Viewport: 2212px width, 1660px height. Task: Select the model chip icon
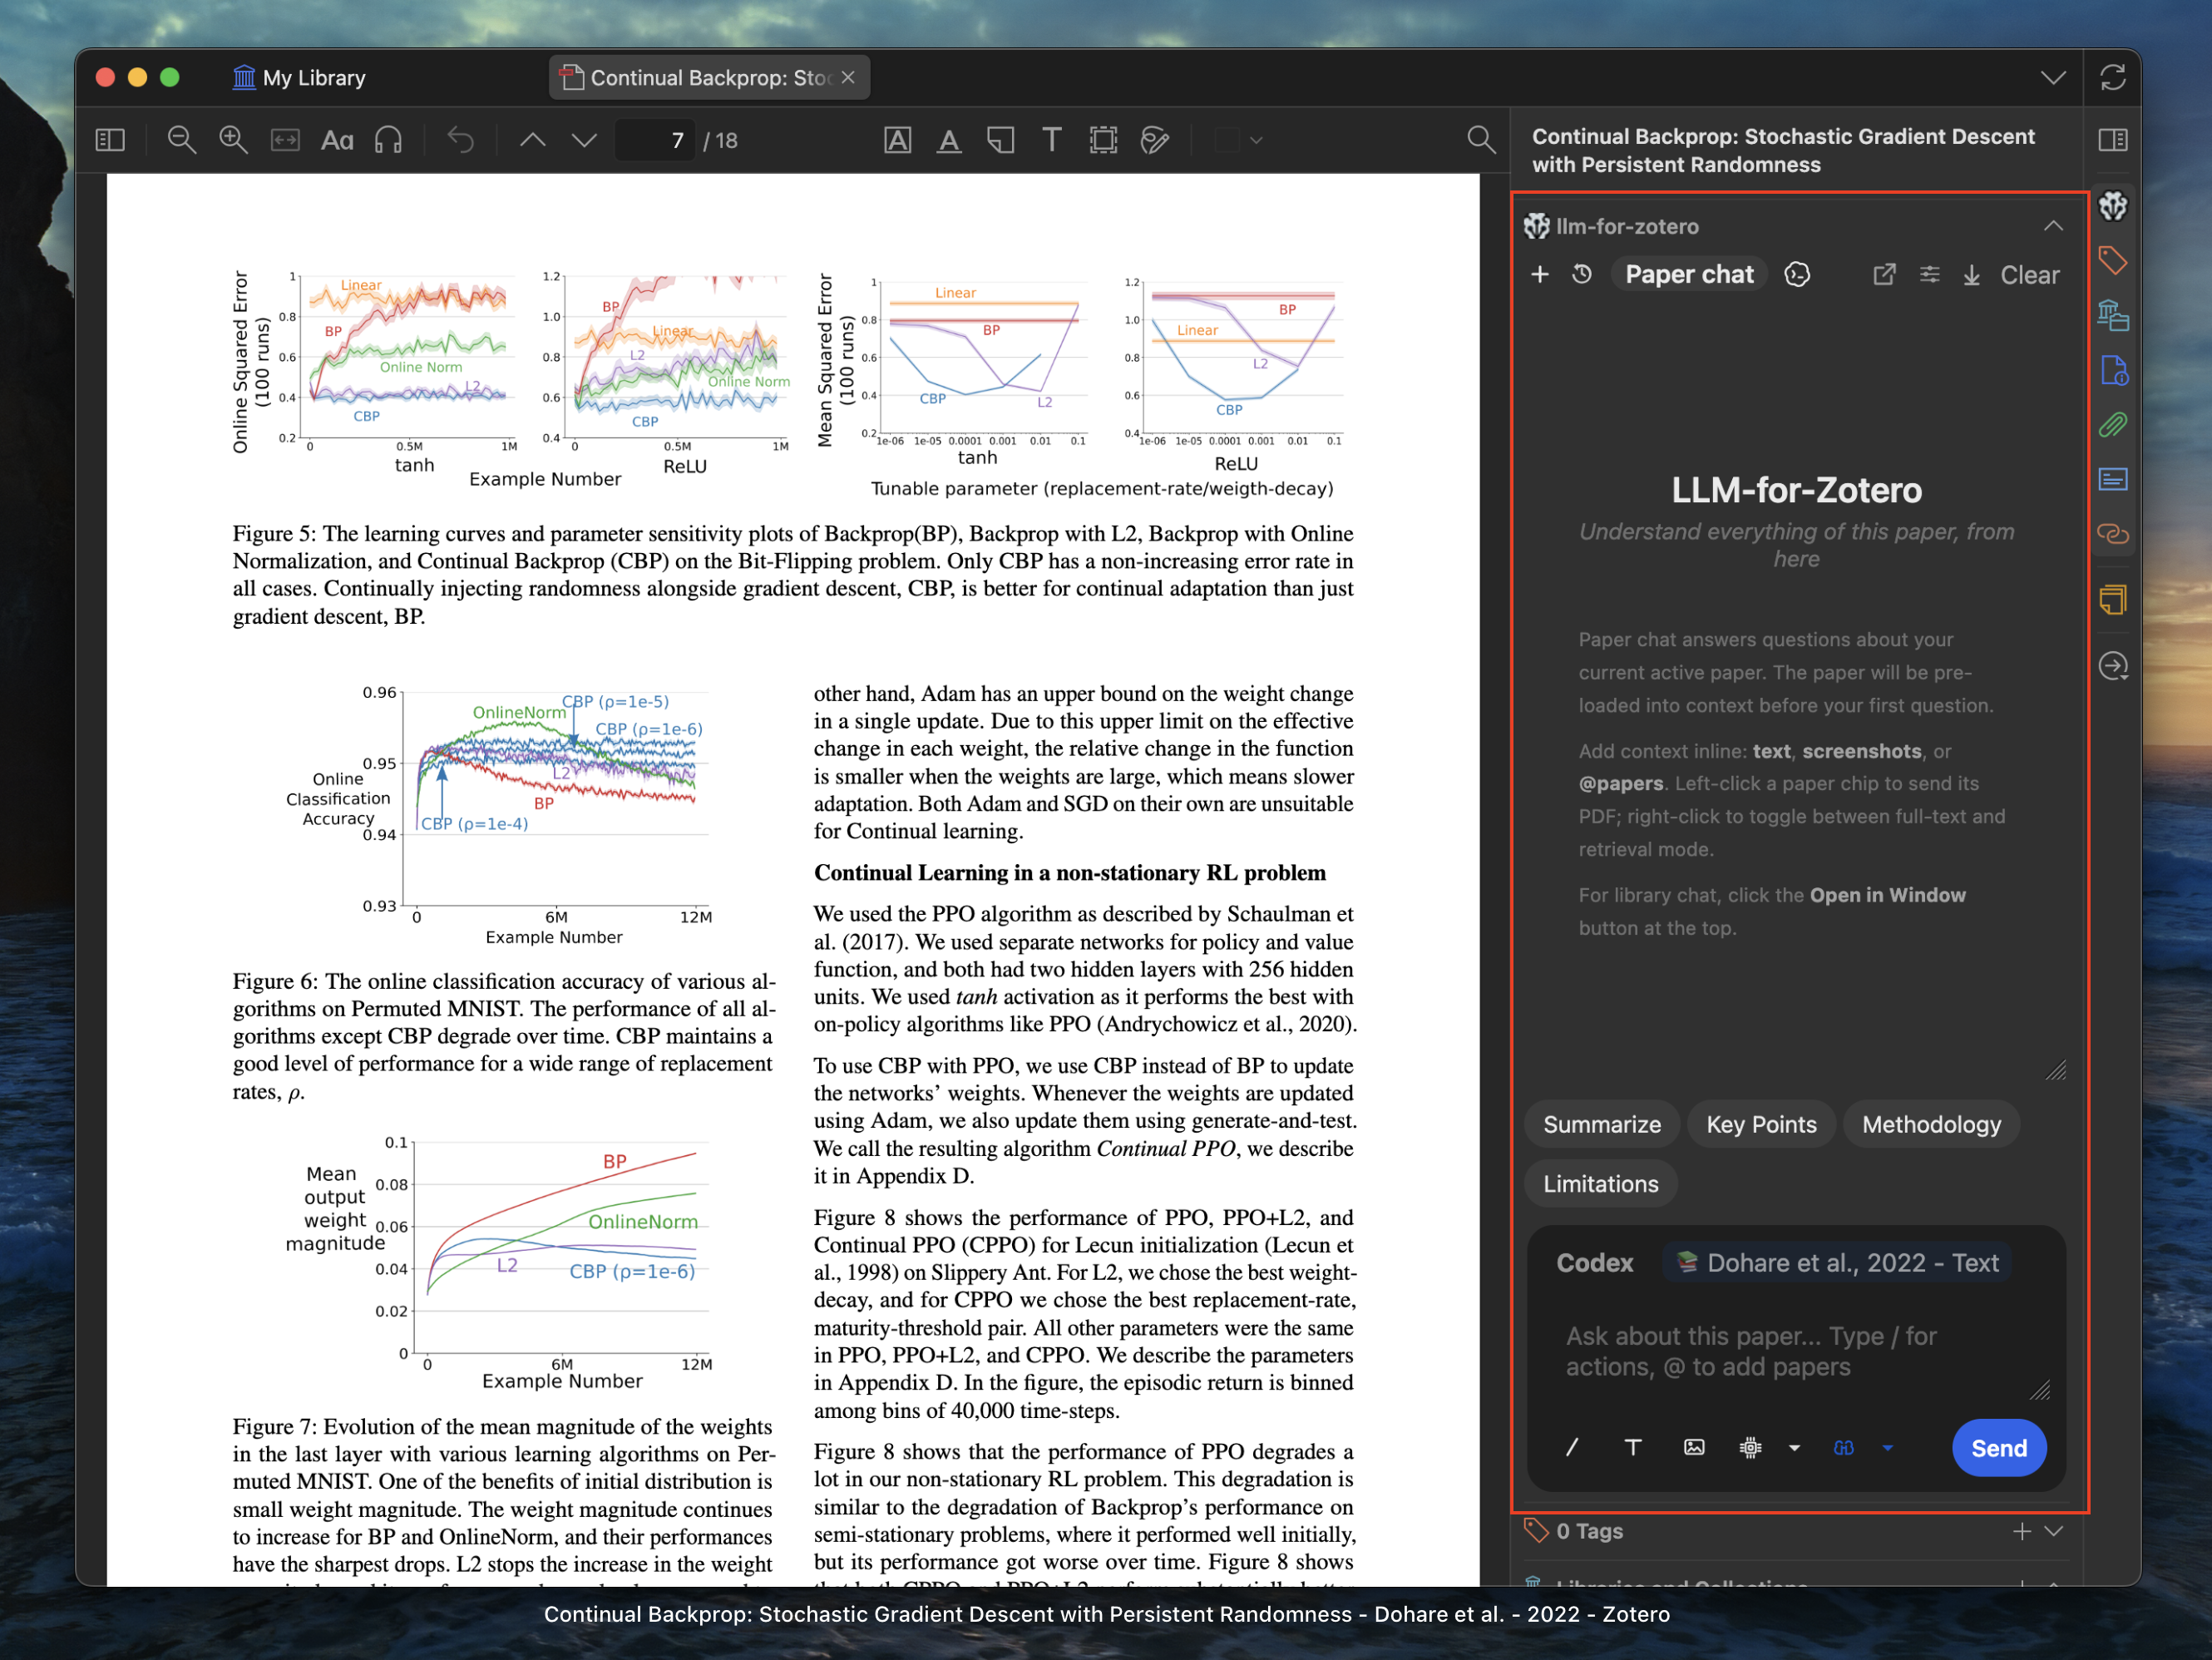[1750, 1447]
